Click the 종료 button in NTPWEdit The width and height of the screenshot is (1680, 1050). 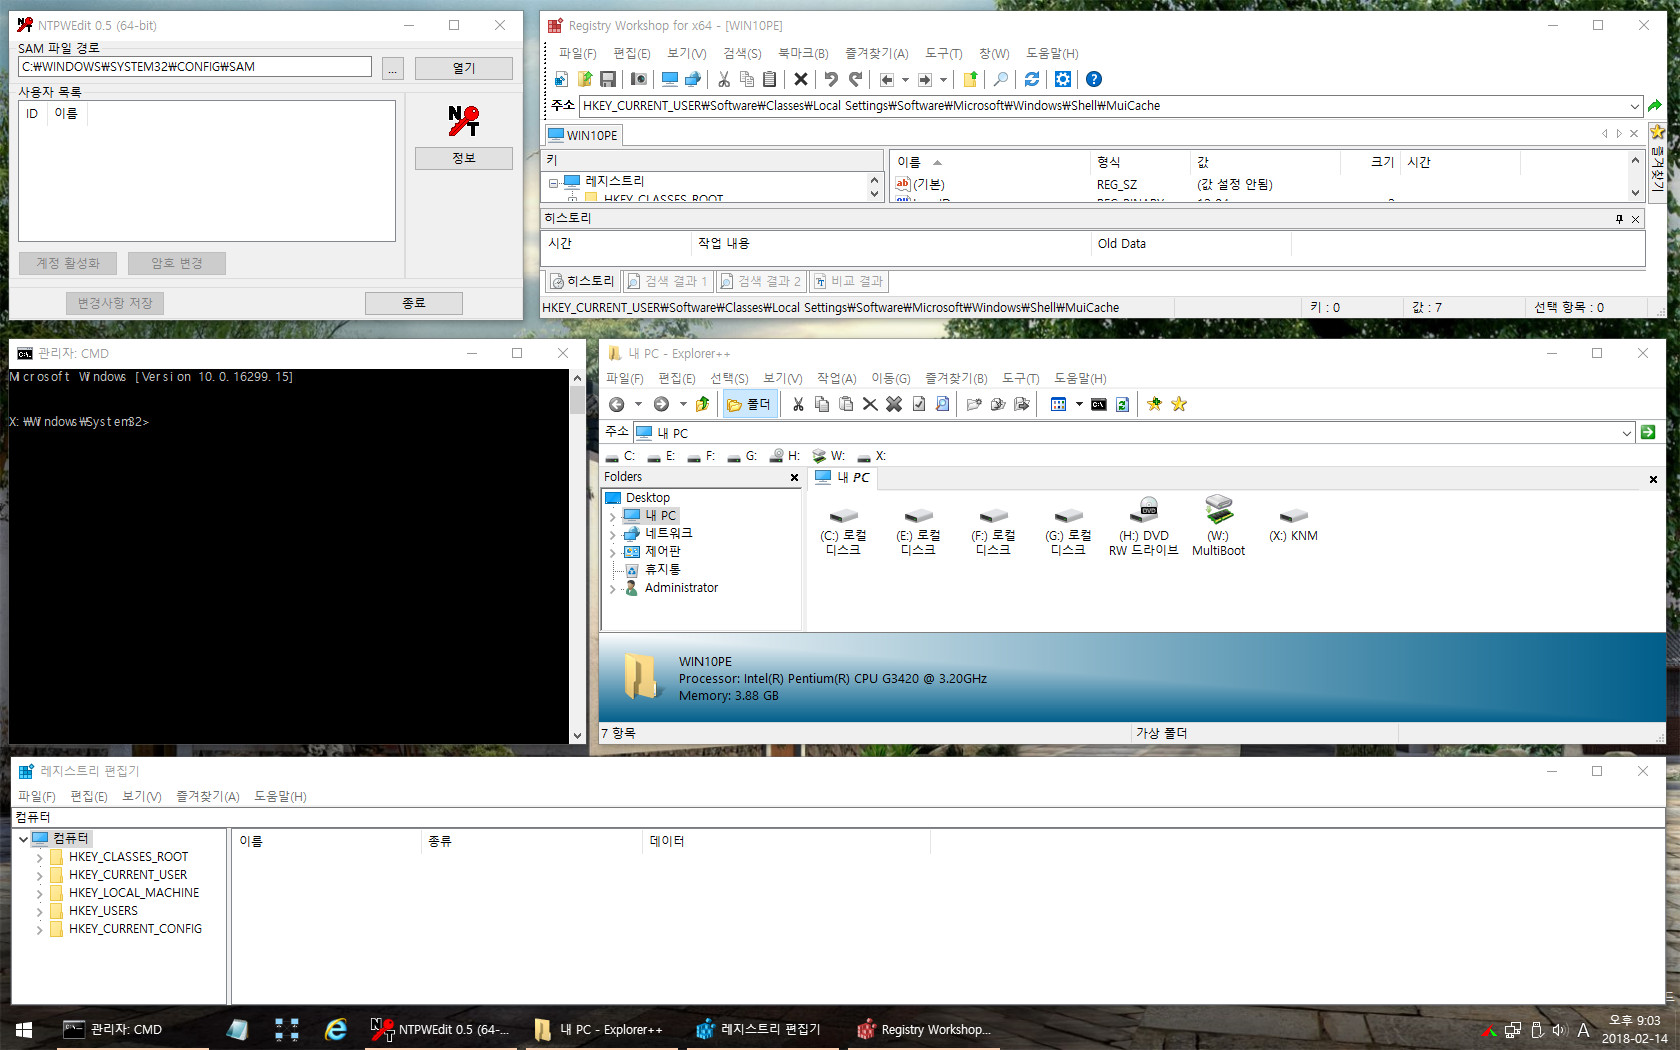point(414,303)
